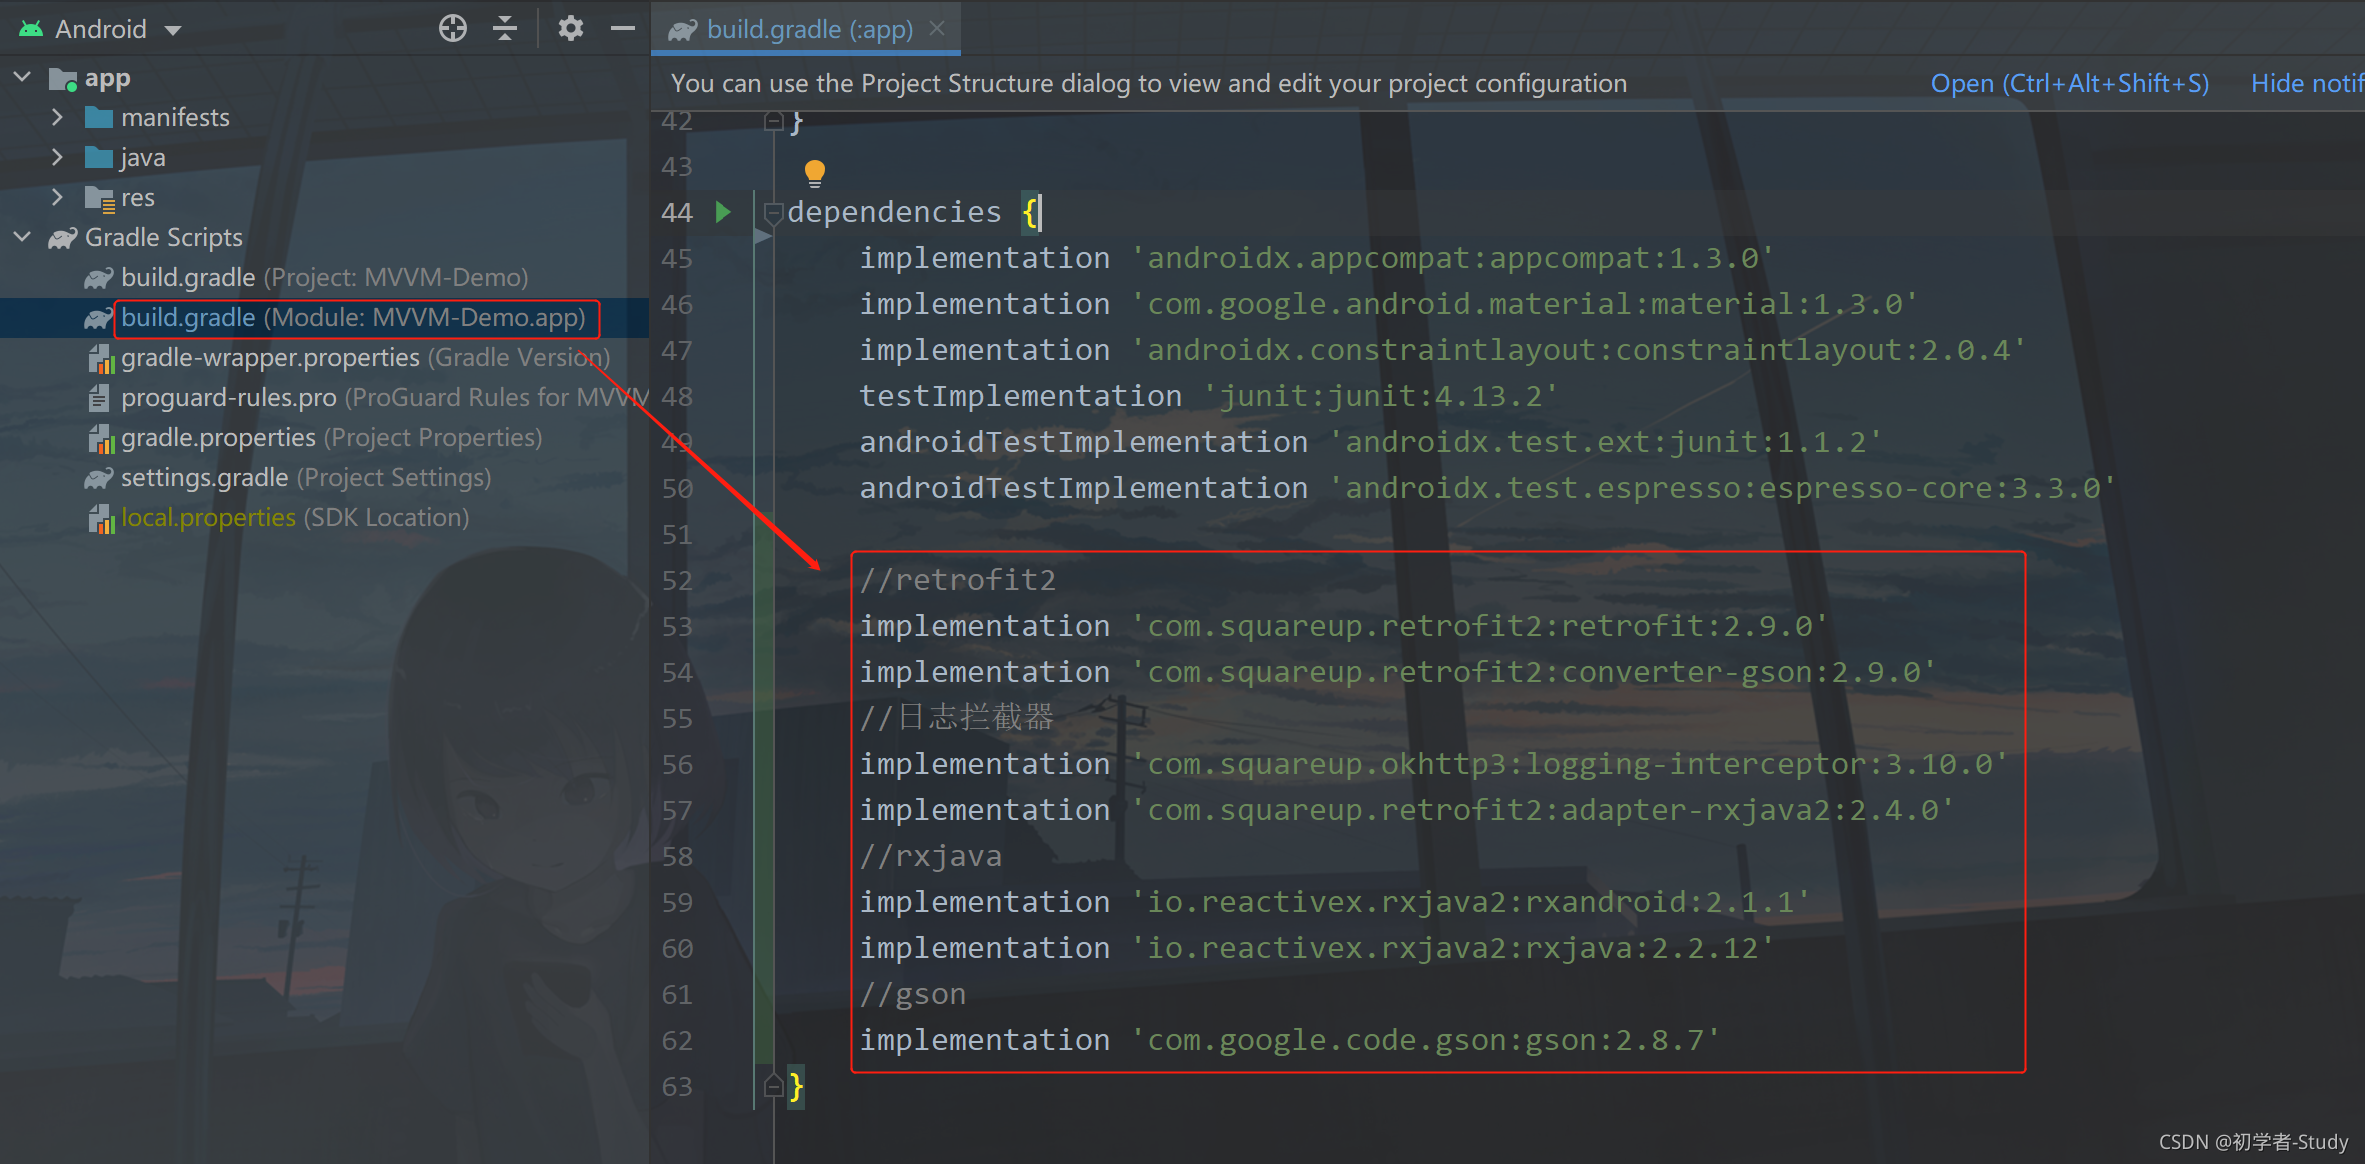The height and width of the screenshot is (1164, 2365).
Task: Click the Select Opened File target icon
Action: 453,28
